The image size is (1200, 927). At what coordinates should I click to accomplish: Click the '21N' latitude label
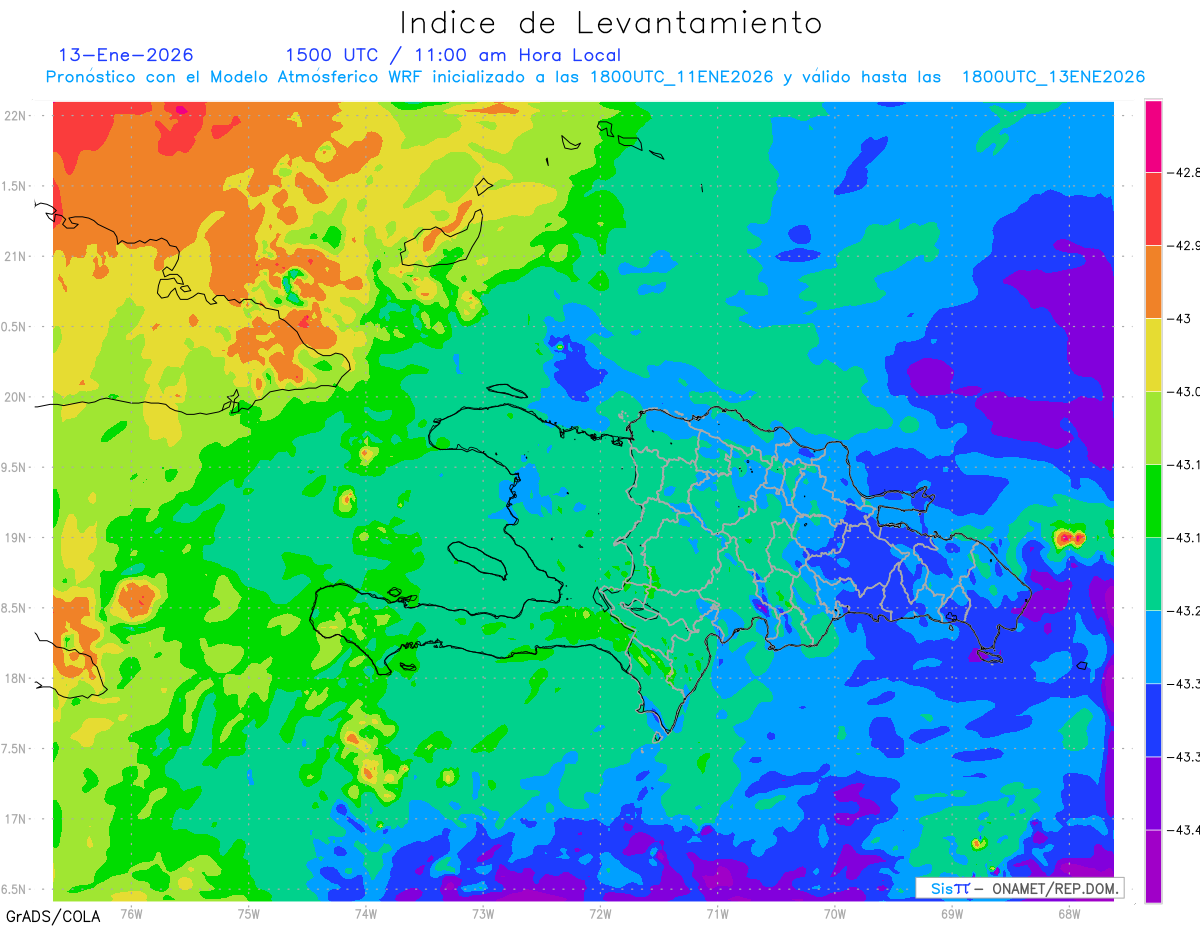[16, 257]
